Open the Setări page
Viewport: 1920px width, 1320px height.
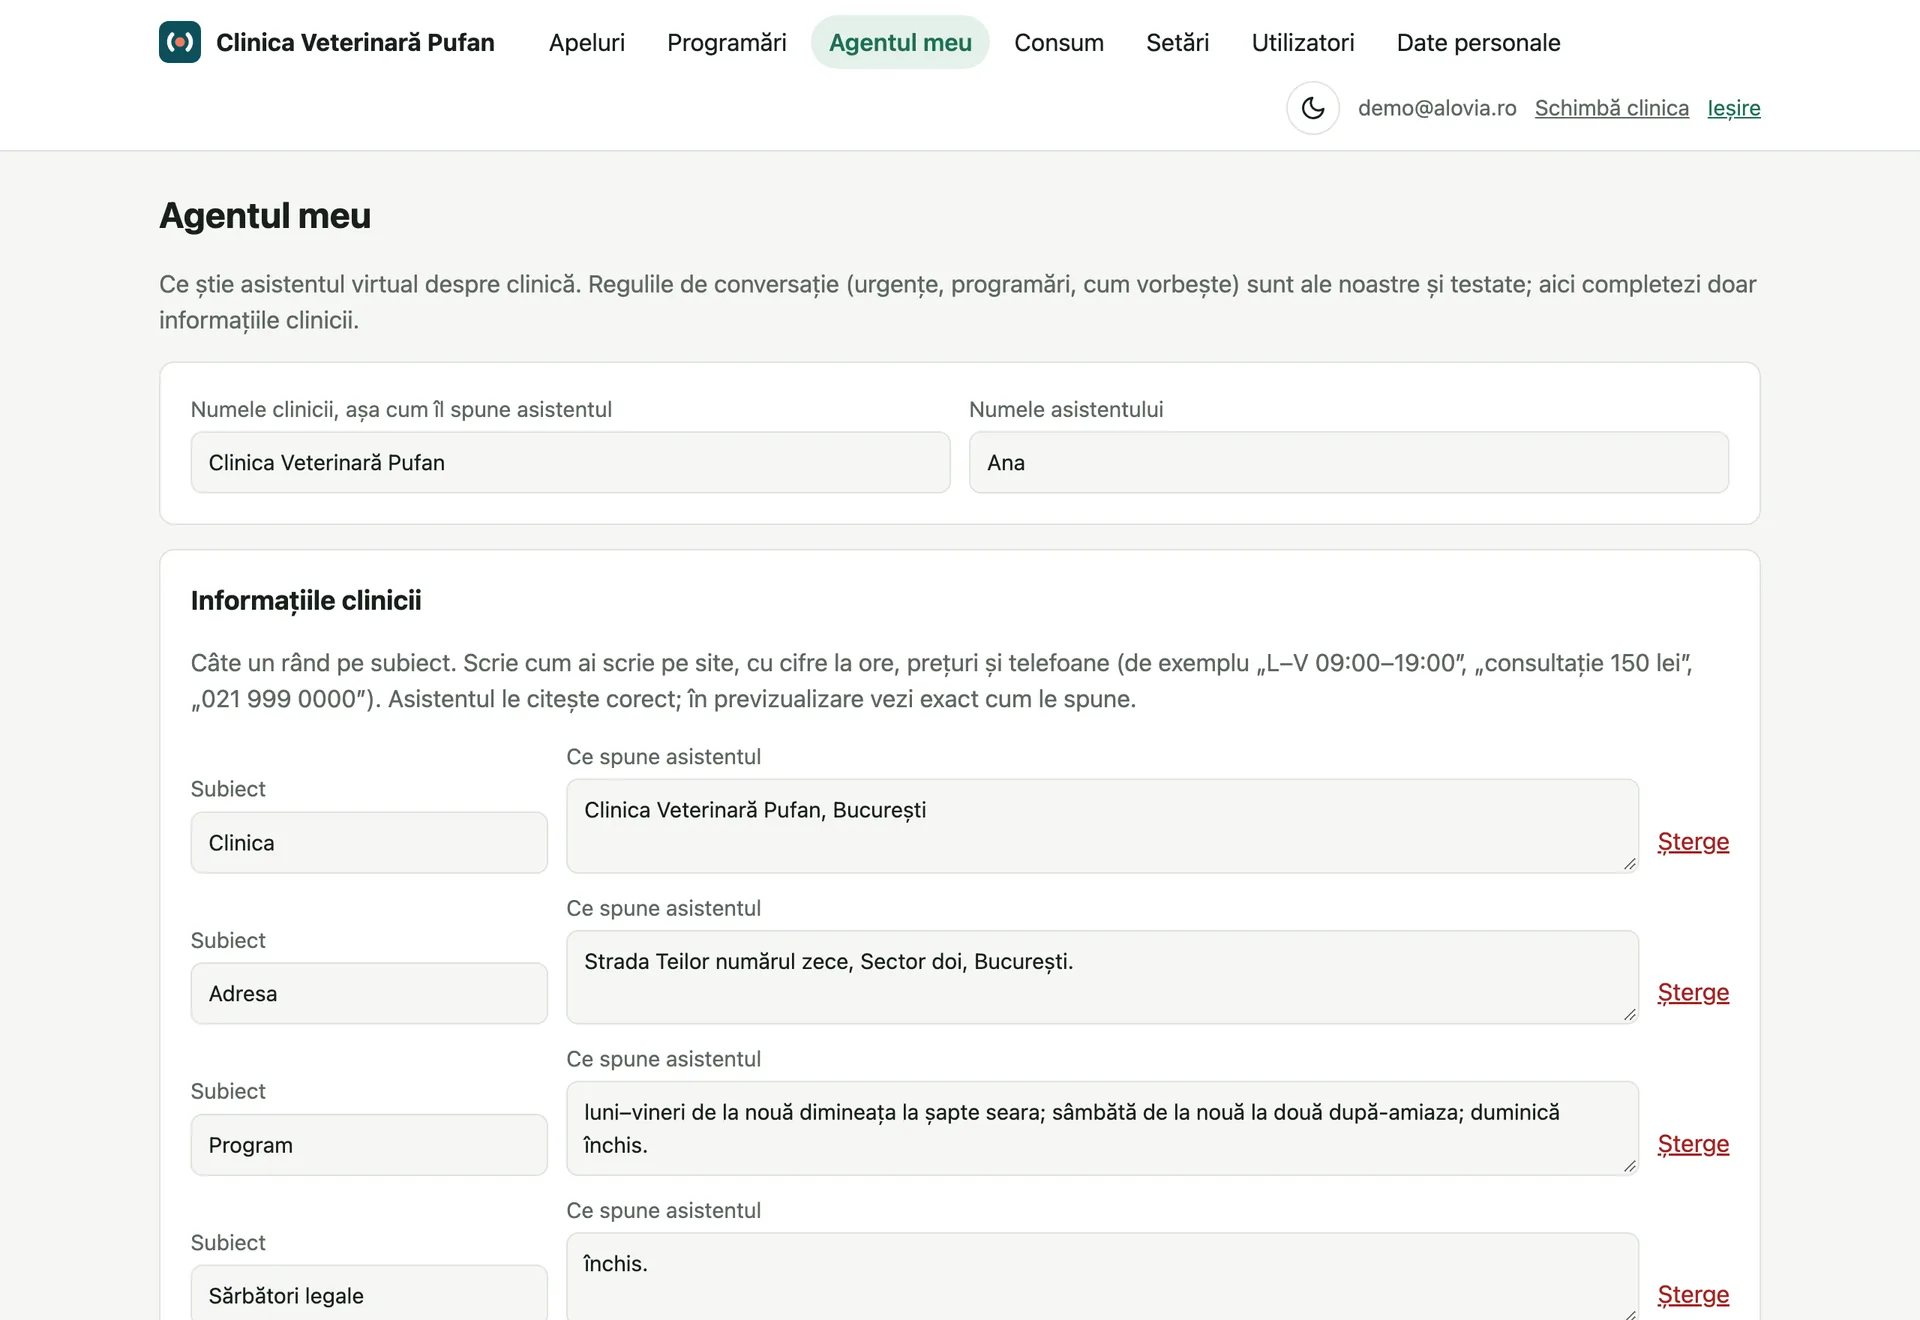coord(1178,42)
